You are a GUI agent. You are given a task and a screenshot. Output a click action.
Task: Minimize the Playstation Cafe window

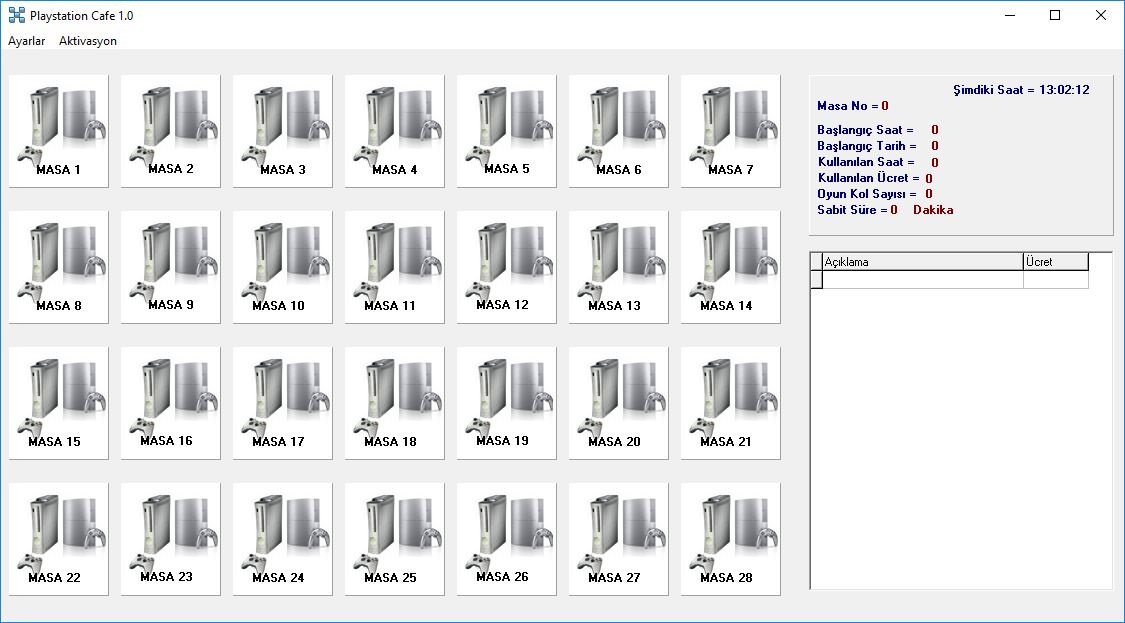point(1009,15)
